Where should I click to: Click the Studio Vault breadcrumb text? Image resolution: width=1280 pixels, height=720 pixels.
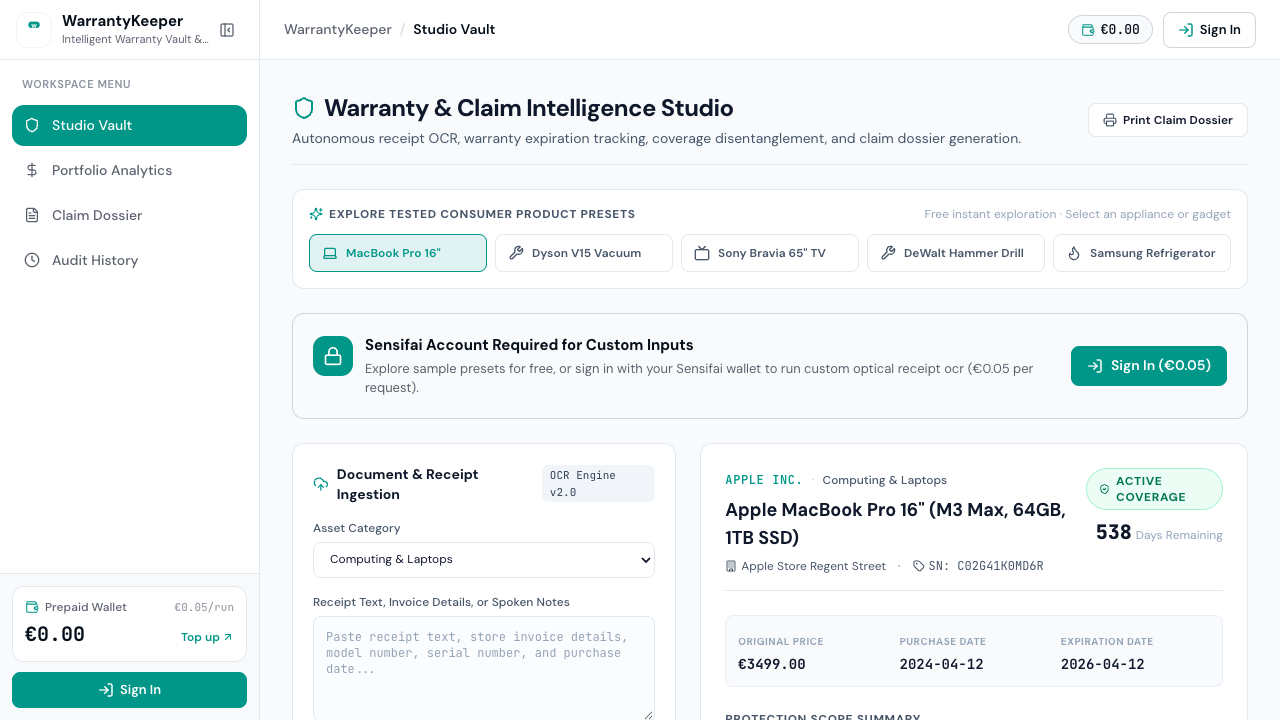(454, 30)
